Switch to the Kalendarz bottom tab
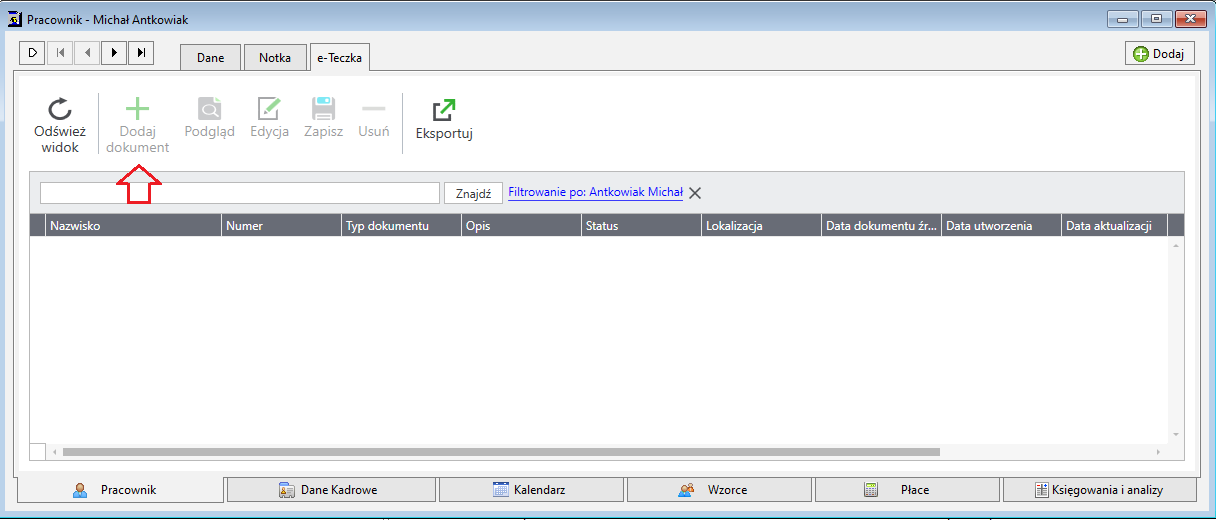Screen dimensions: 1216x520 [x=532, y=490]
